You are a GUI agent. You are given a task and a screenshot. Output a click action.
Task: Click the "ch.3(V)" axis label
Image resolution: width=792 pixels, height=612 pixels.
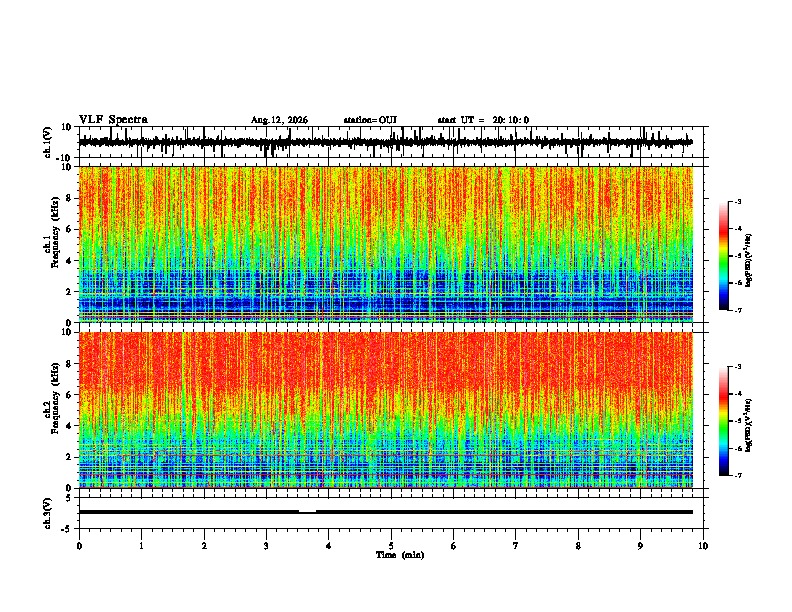point(48,513)
